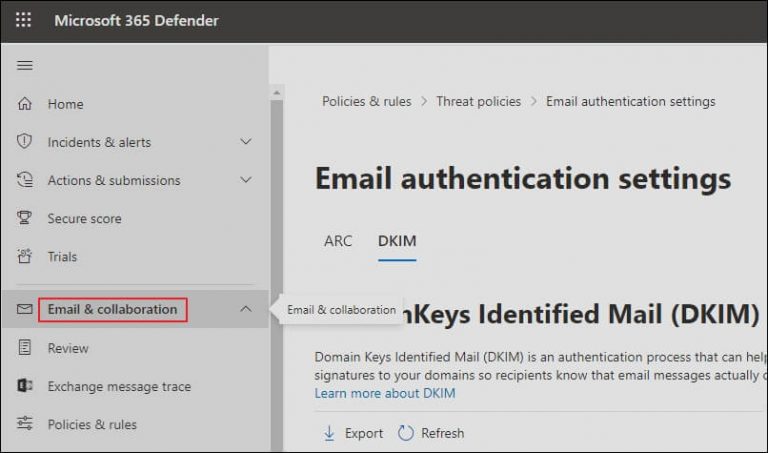Click the Trials gift icon
This screenshot has width=768, height=453.
click(x=24, y=256)
